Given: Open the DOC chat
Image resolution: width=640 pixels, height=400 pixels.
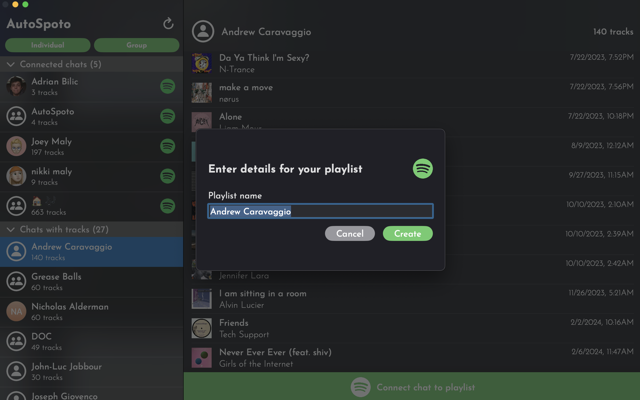Looking at the screenshot, I should point(91,341).
